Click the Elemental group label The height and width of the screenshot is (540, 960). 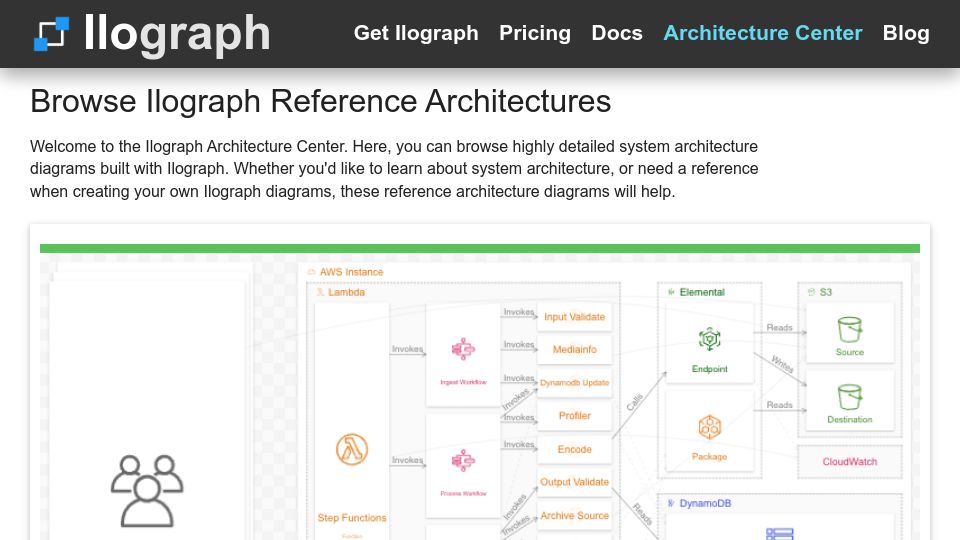click(702, 292)
